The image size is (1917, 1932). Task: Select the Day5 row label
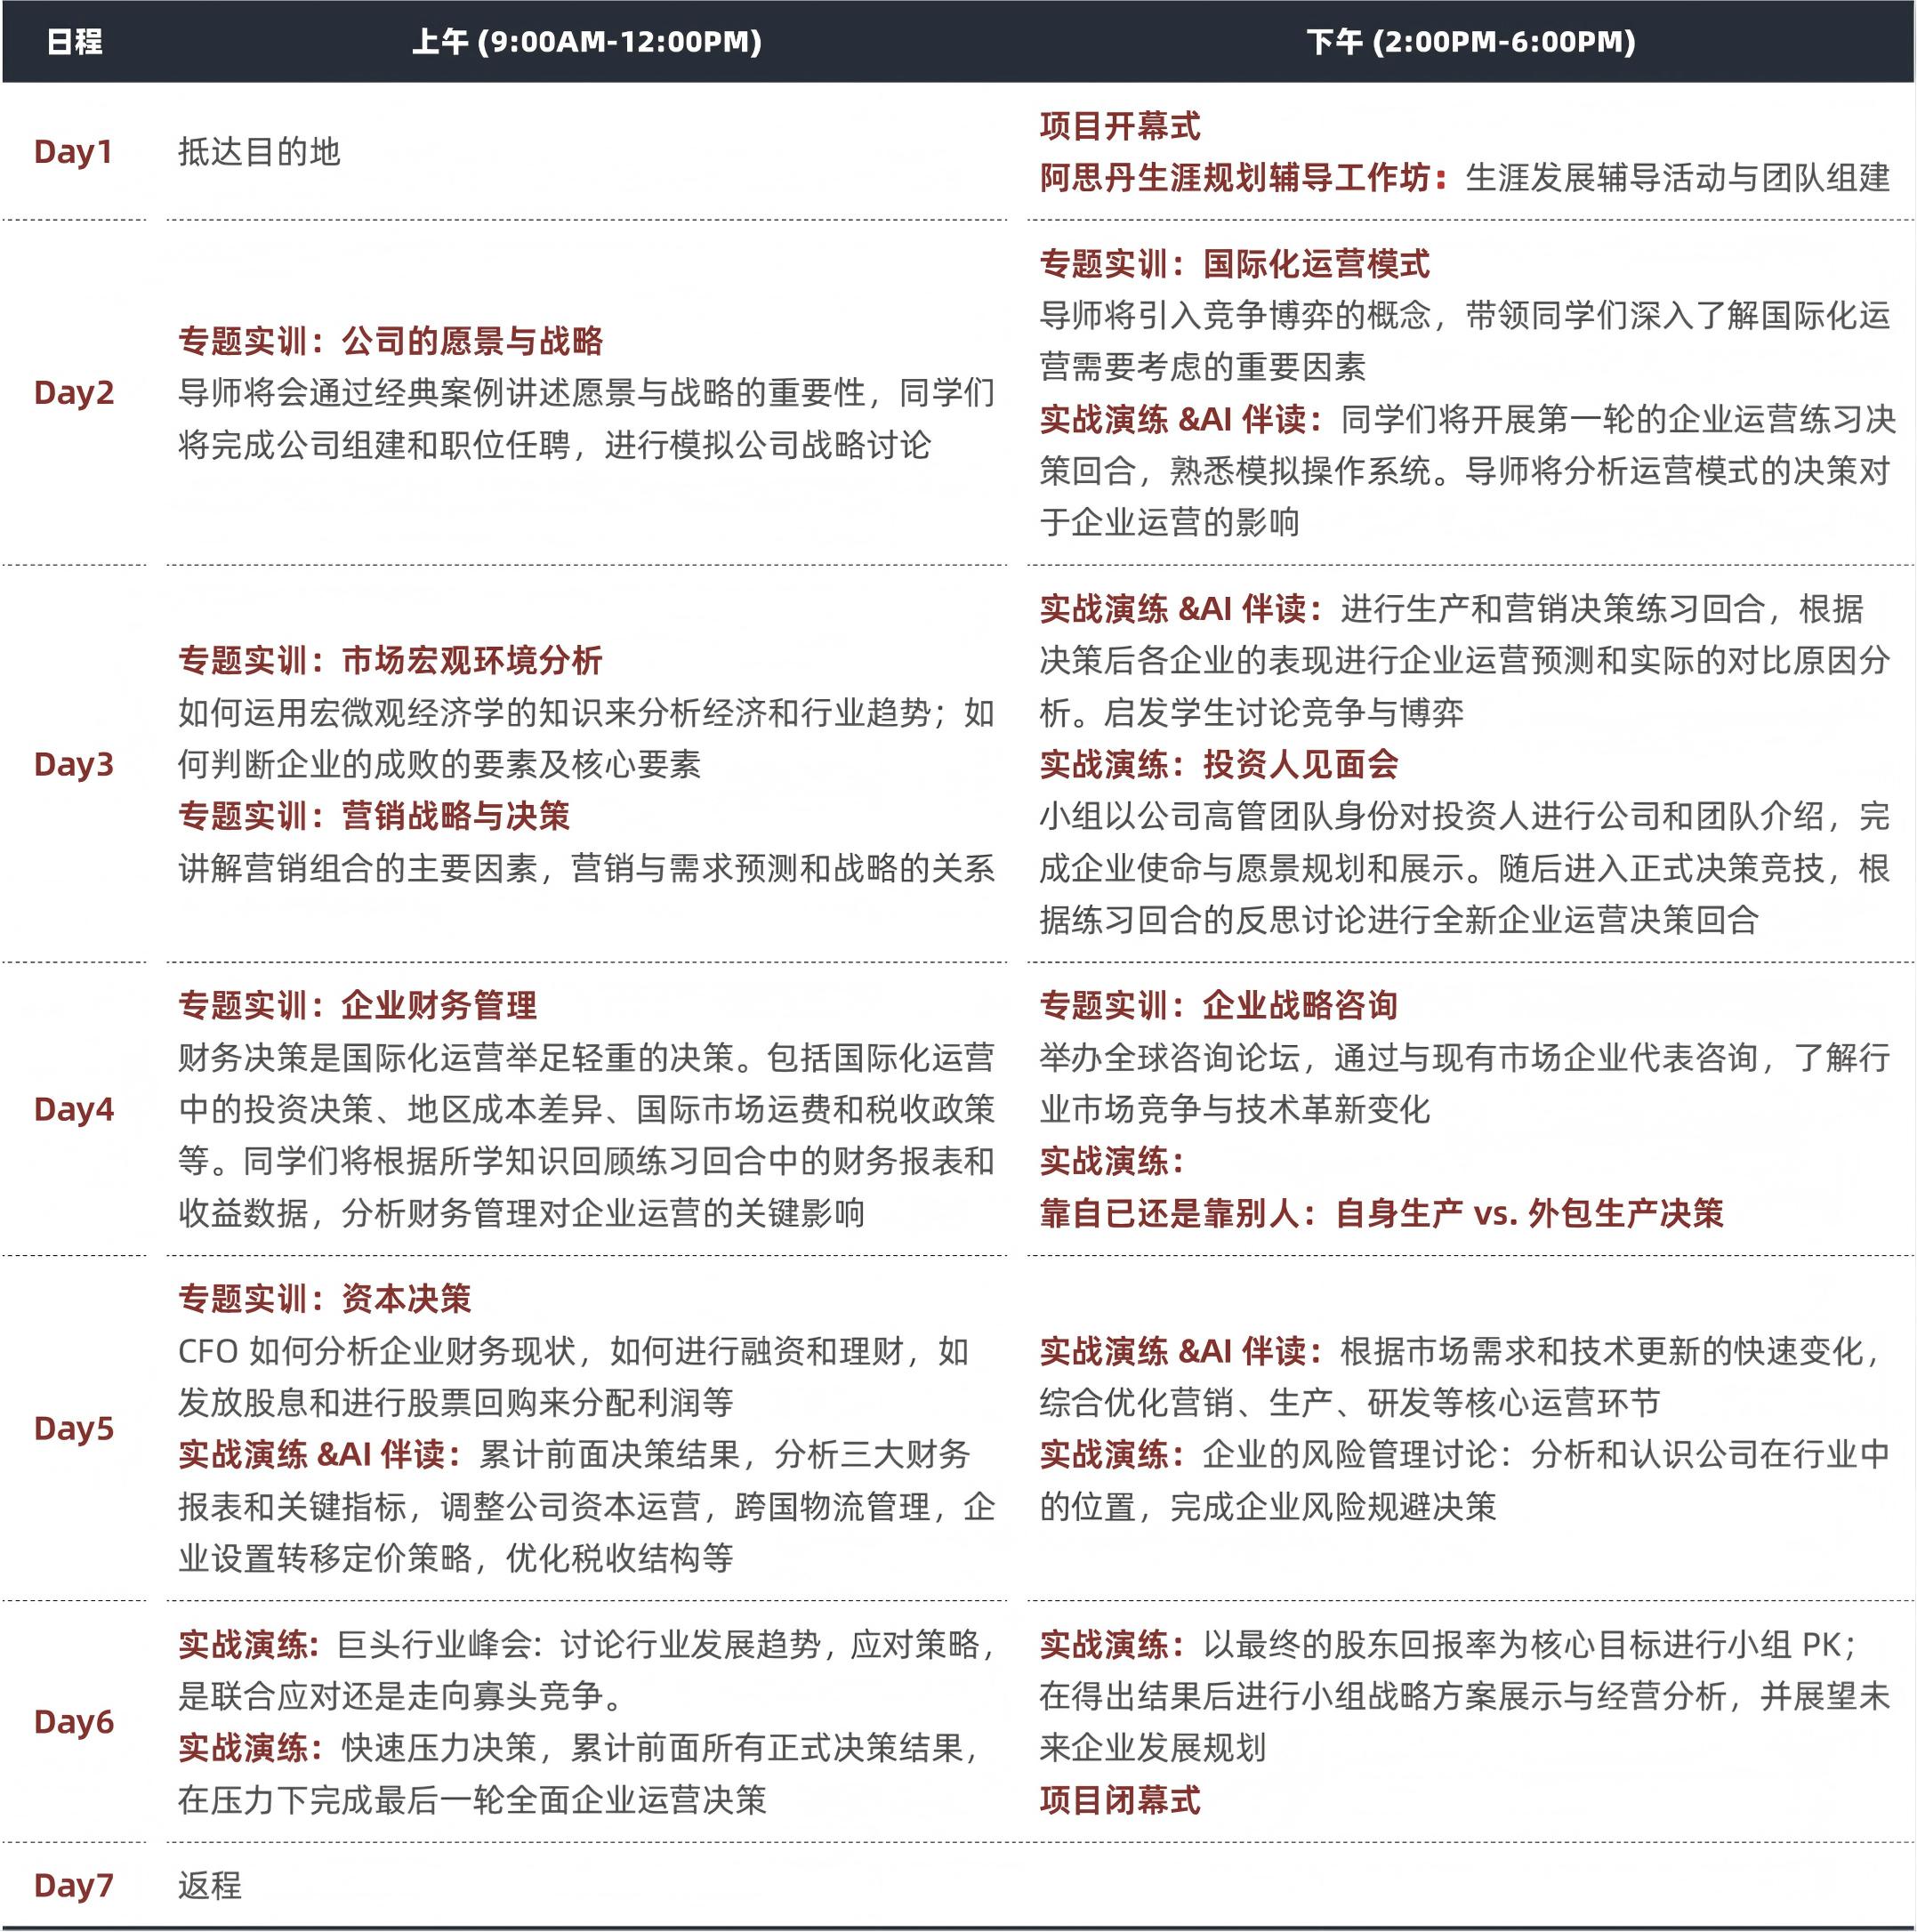tap(74, 1428)
